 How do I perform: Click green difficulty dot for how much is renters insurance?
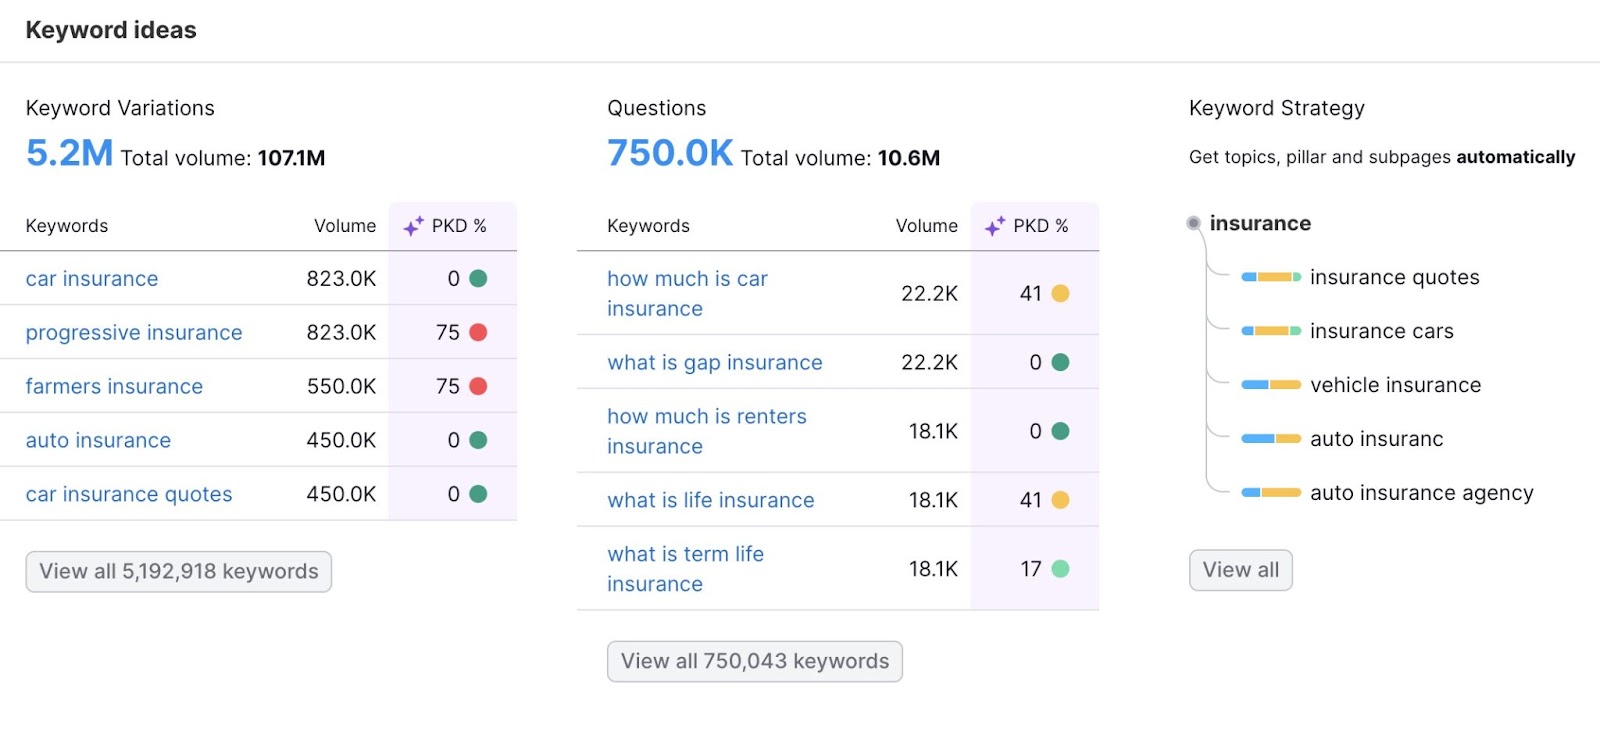click(x=1060, y=432)
